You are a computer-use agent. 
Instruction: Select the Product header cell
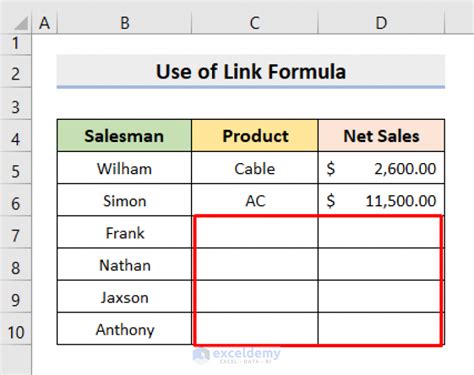pos(255,136)
